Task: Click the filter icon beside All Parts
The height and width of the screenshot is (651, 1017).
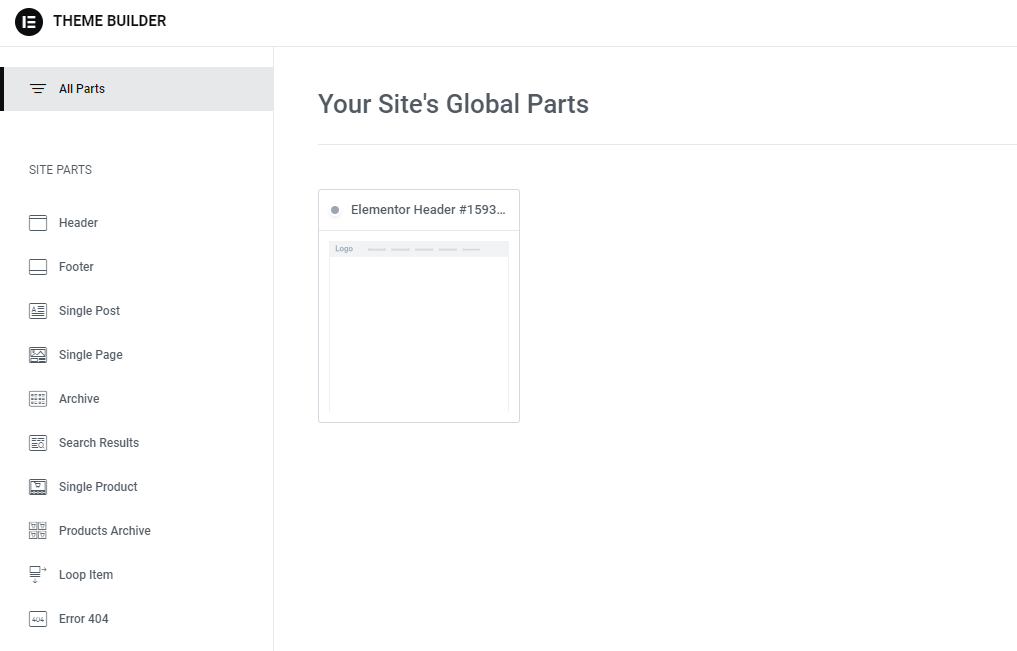Action: click(38, 89)
